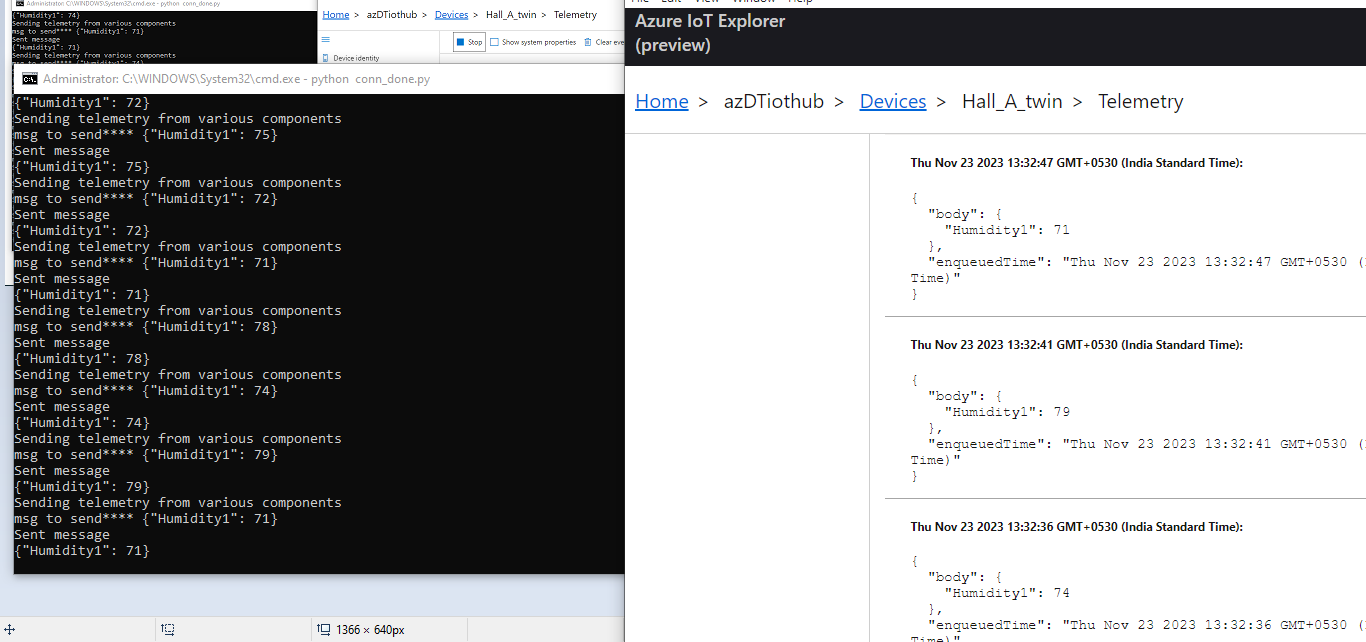Open Home link in the background IoT Explorer window
This screenshot has width=1366, height=642.
(336, 15)
